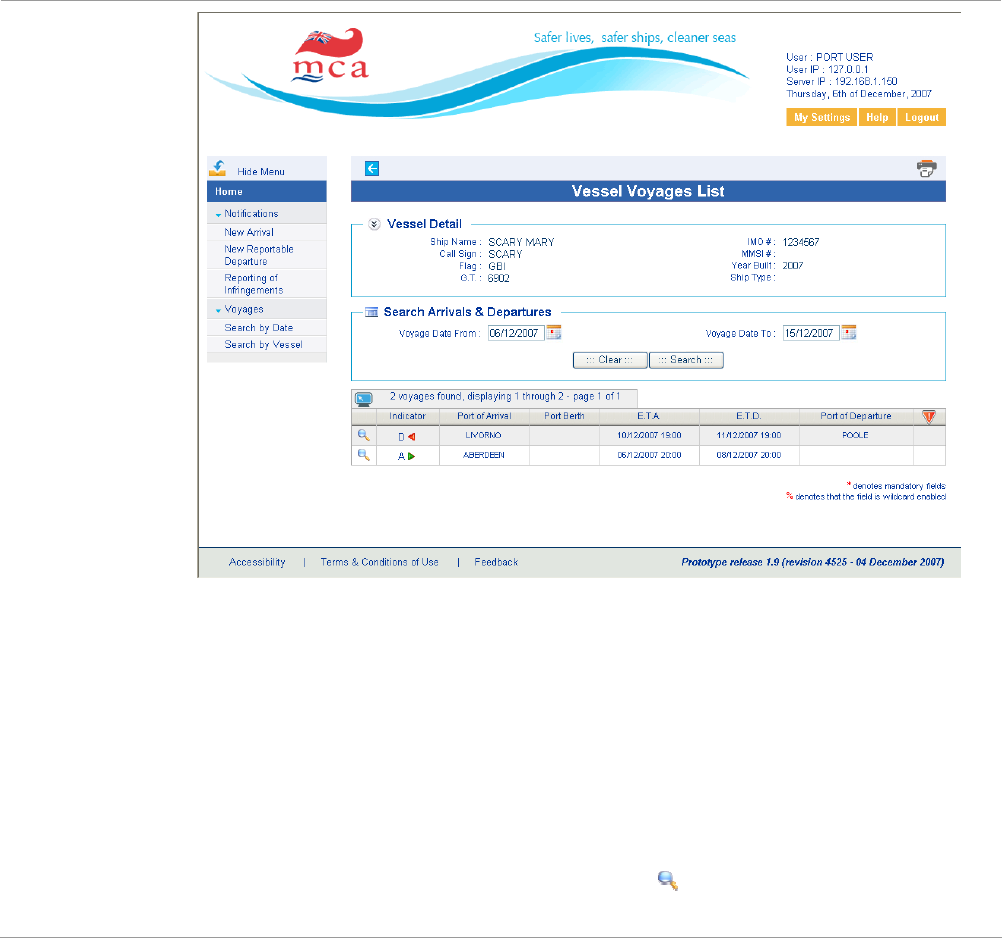Select Search by Vessel menu item
The image size is (1002, 938).
263,345
